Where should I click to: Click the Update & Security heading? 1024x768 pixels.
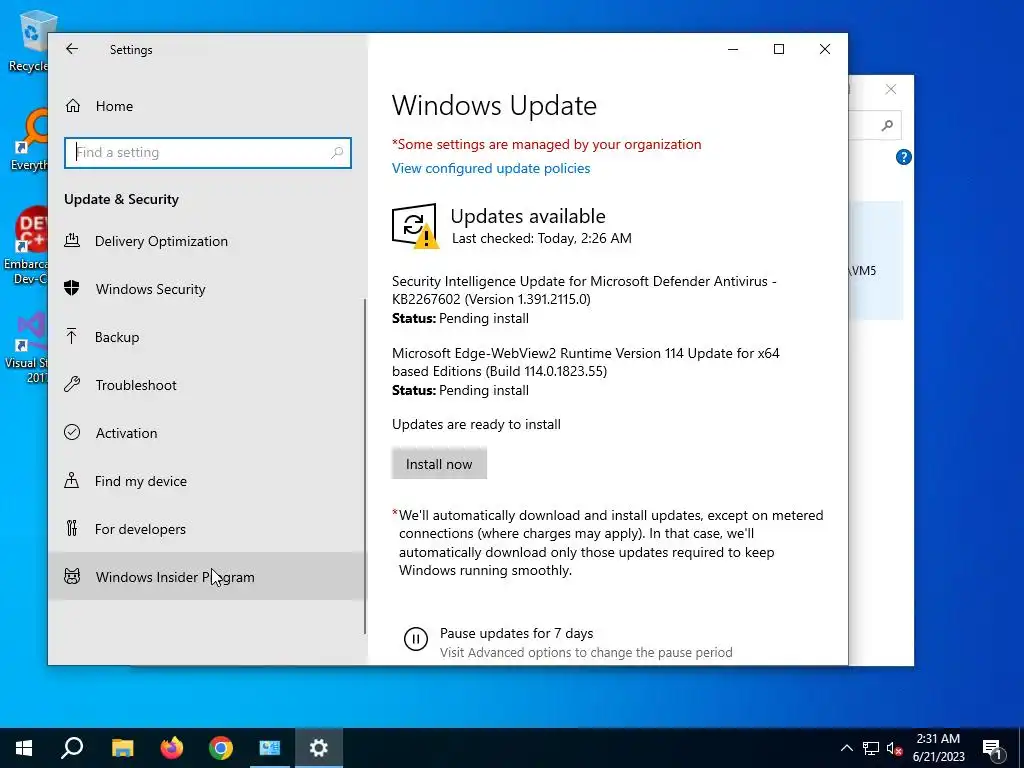coord(121,199)
